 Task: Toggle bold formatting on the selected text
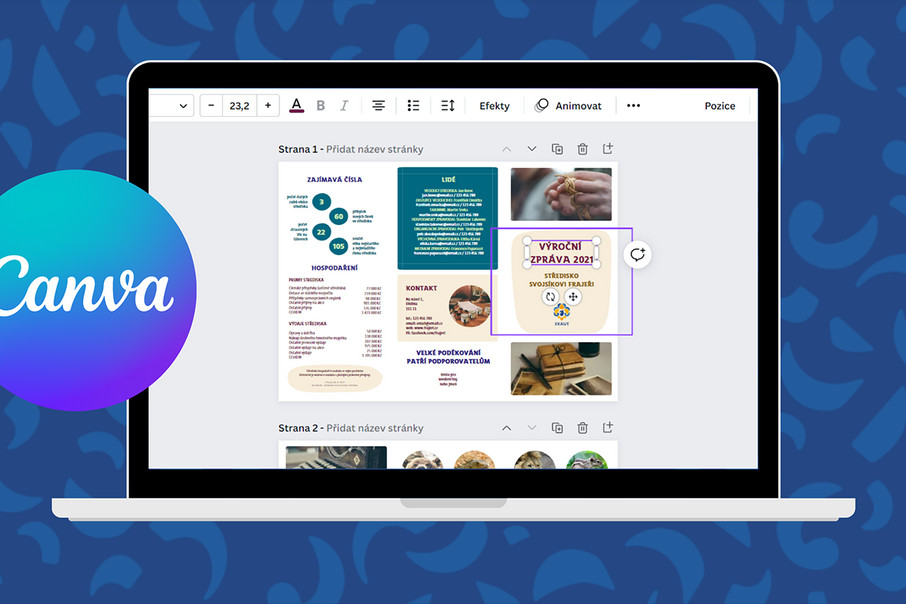pyautogui.click(x=321, y=106)
